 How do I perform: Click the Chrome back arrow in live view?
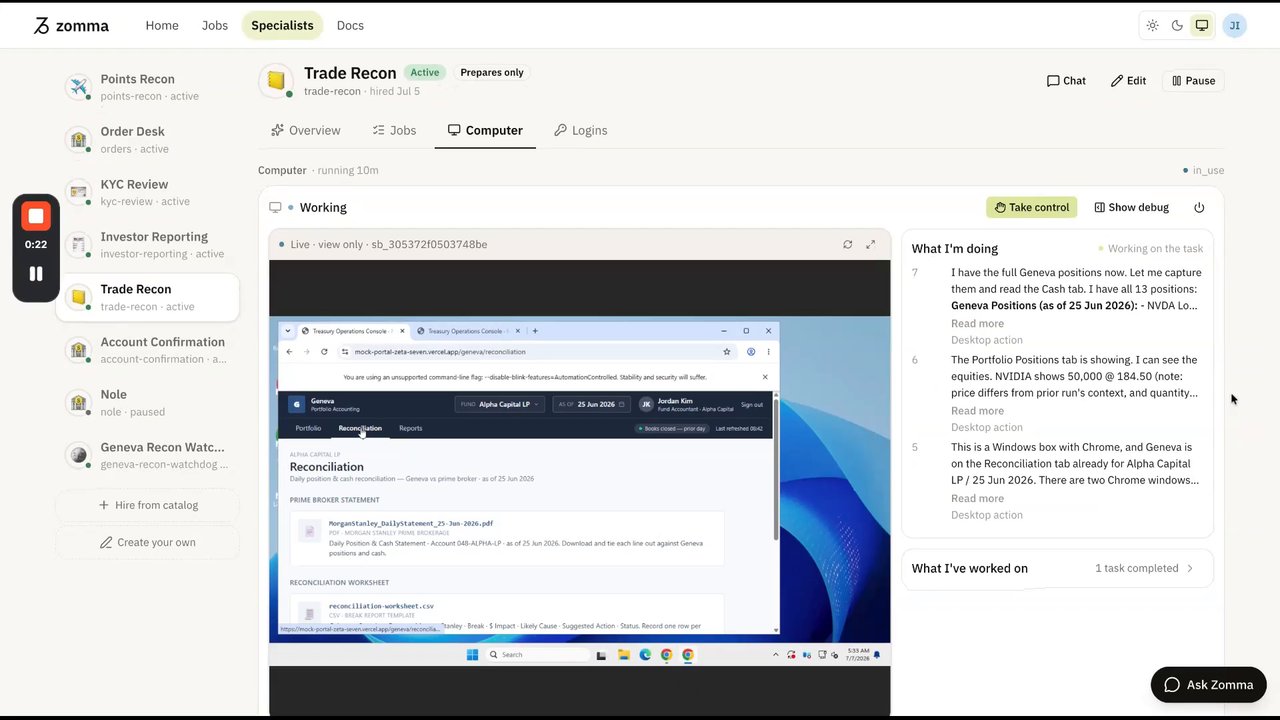pyautogui.click(x=289, y=352)
